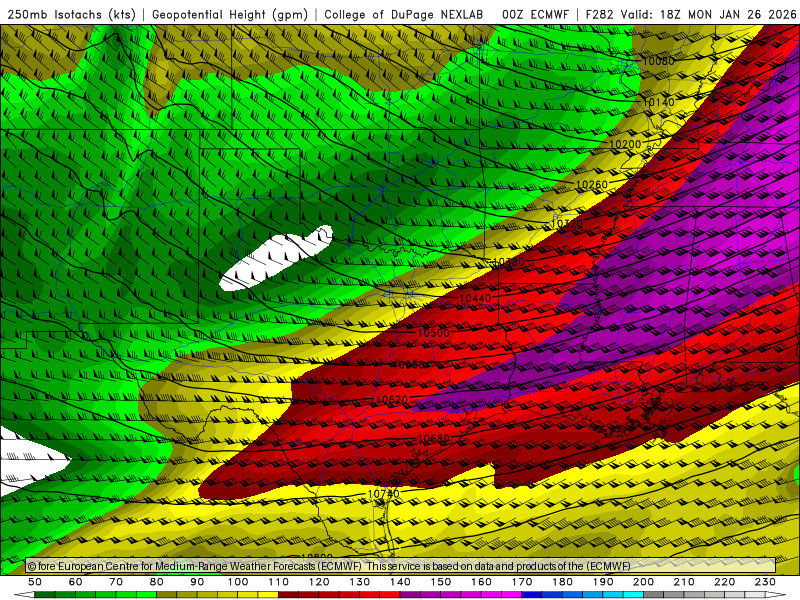Click the 80 value on the color scale
Image resolution: width=800 pixels, height=600 pixels.
pyautogui.click(x=157, y=582)
